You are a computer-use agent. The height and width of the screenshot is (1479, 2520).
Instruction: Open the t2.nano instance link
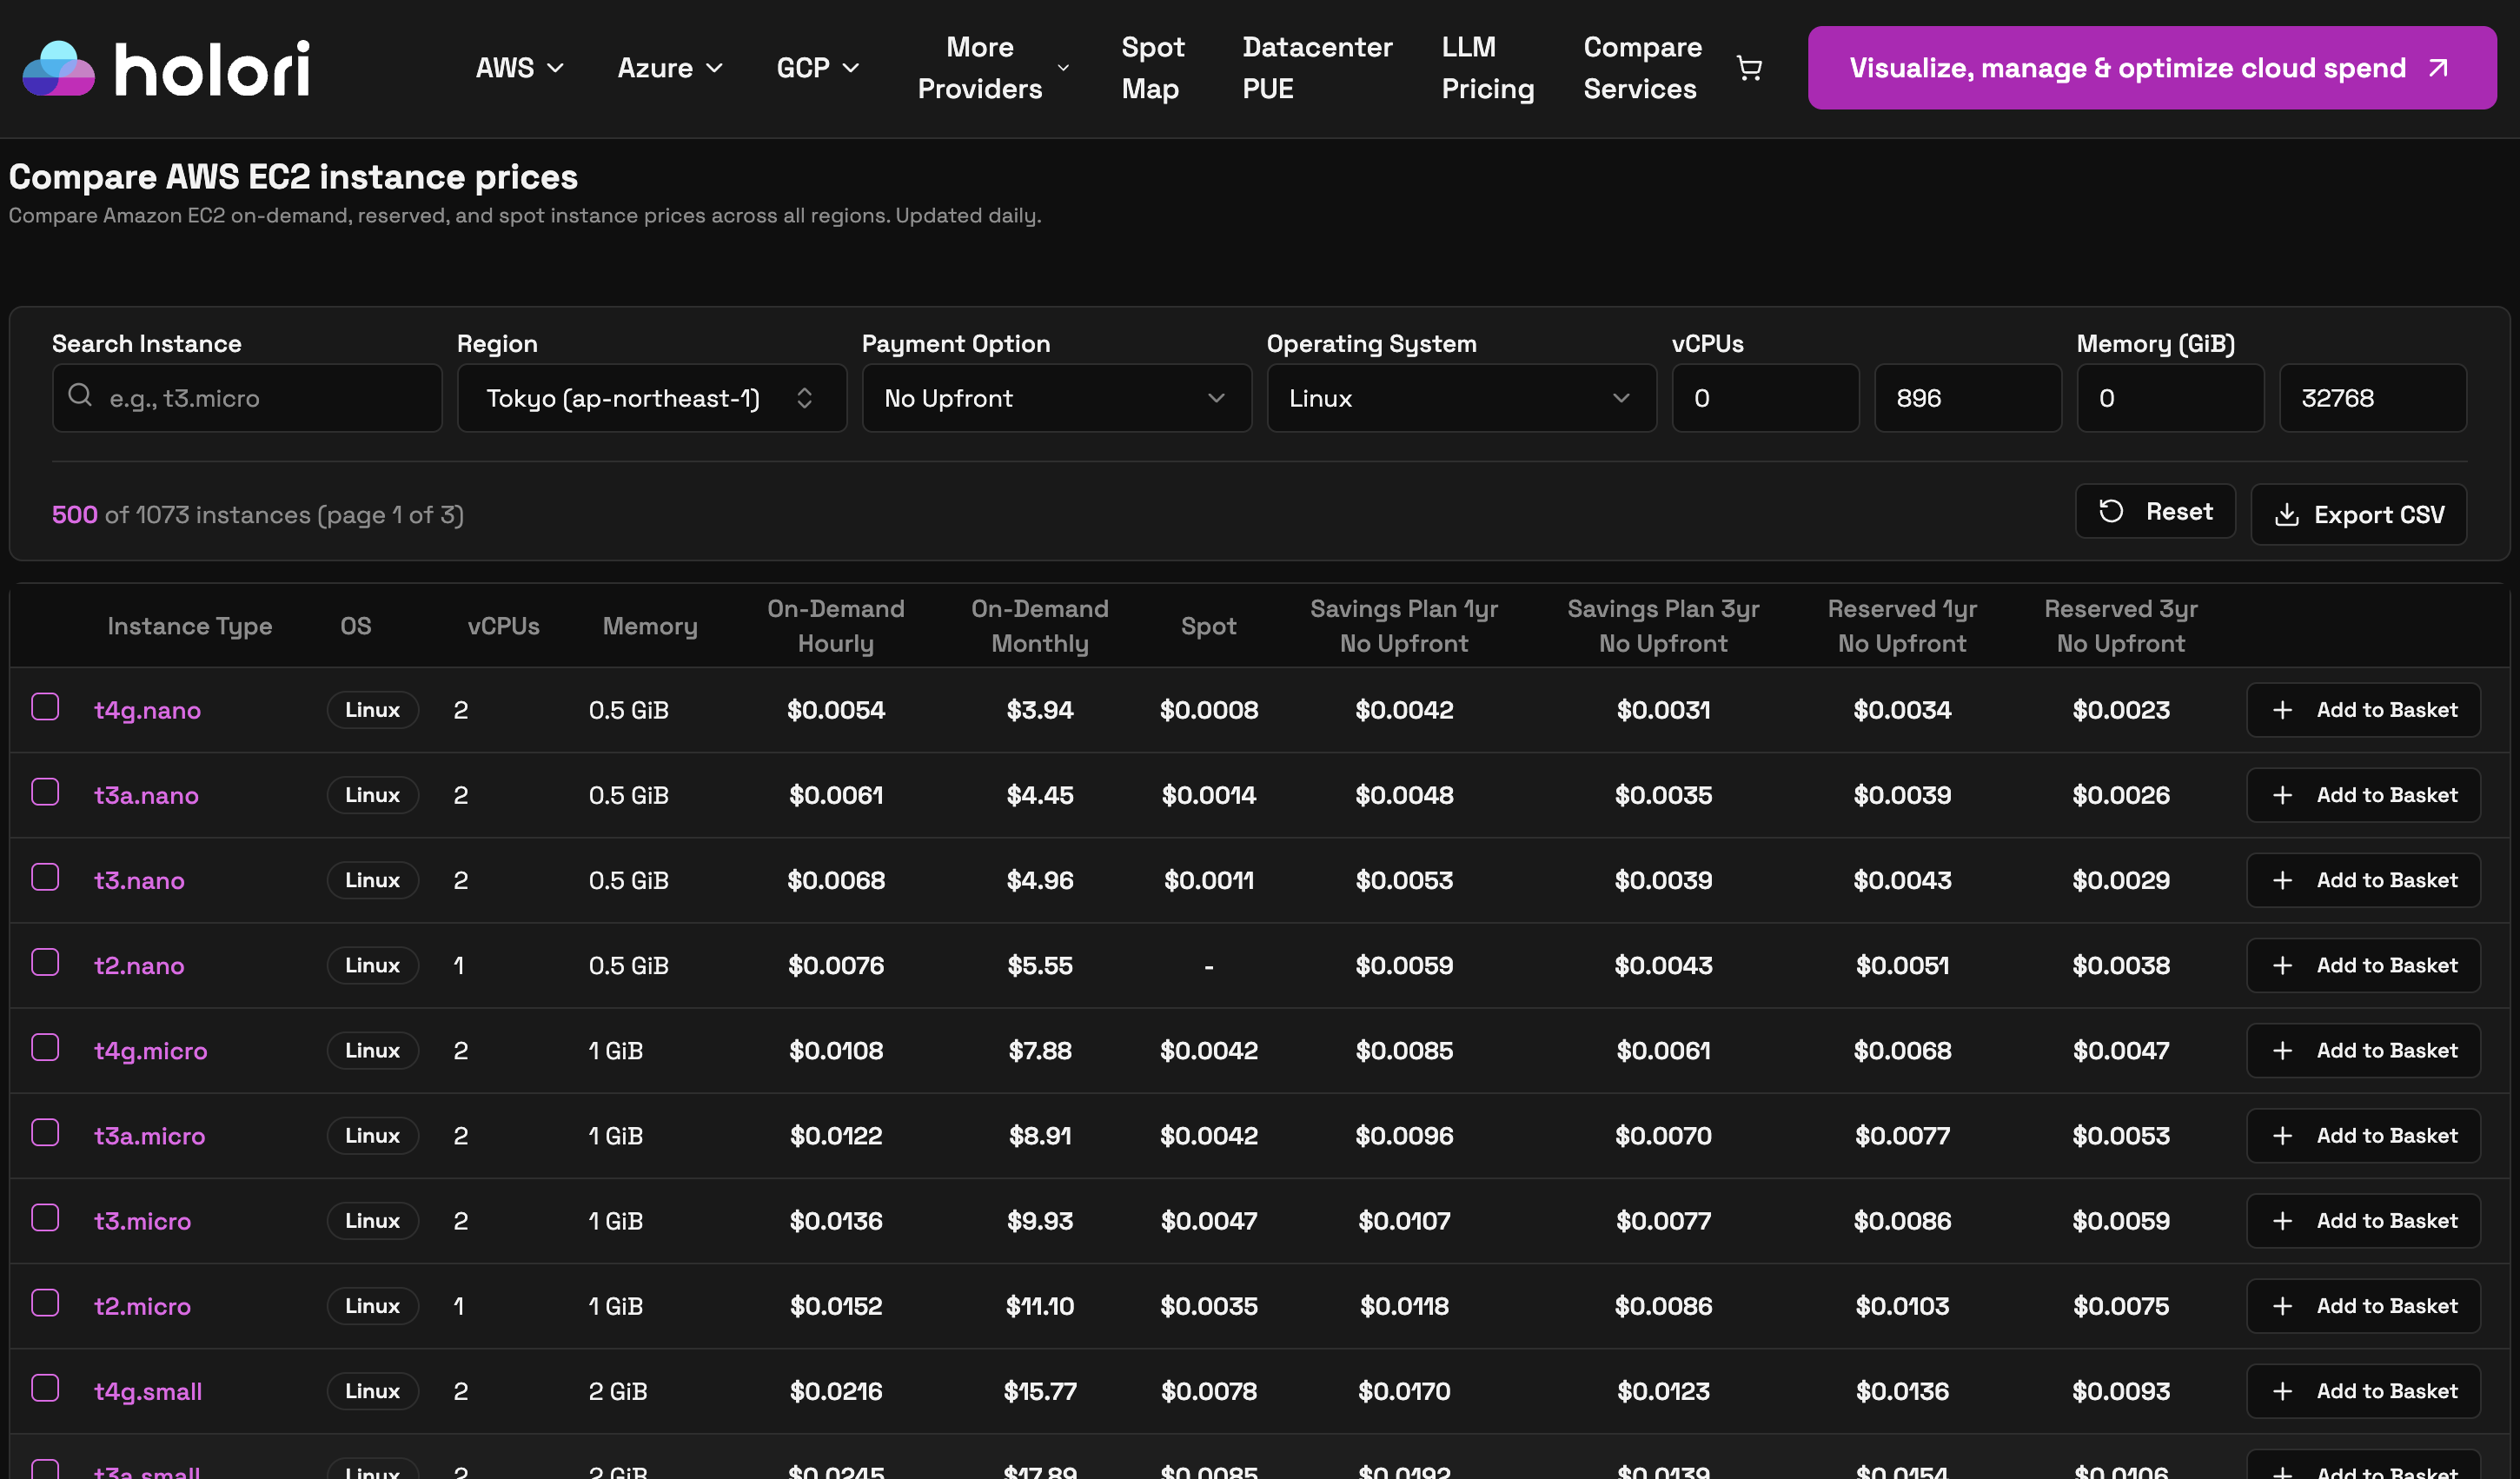click(139, 966)
